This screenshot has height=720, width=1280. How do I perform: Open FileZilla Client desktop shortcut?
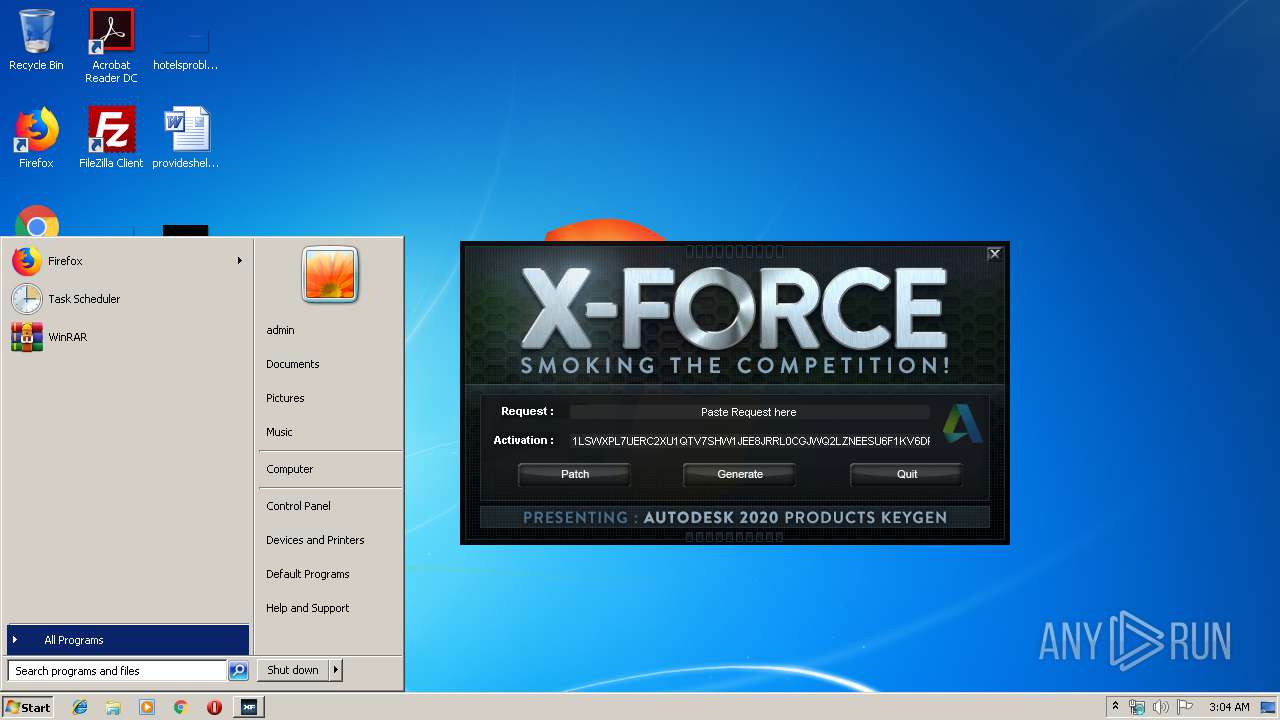coord(111,138)
